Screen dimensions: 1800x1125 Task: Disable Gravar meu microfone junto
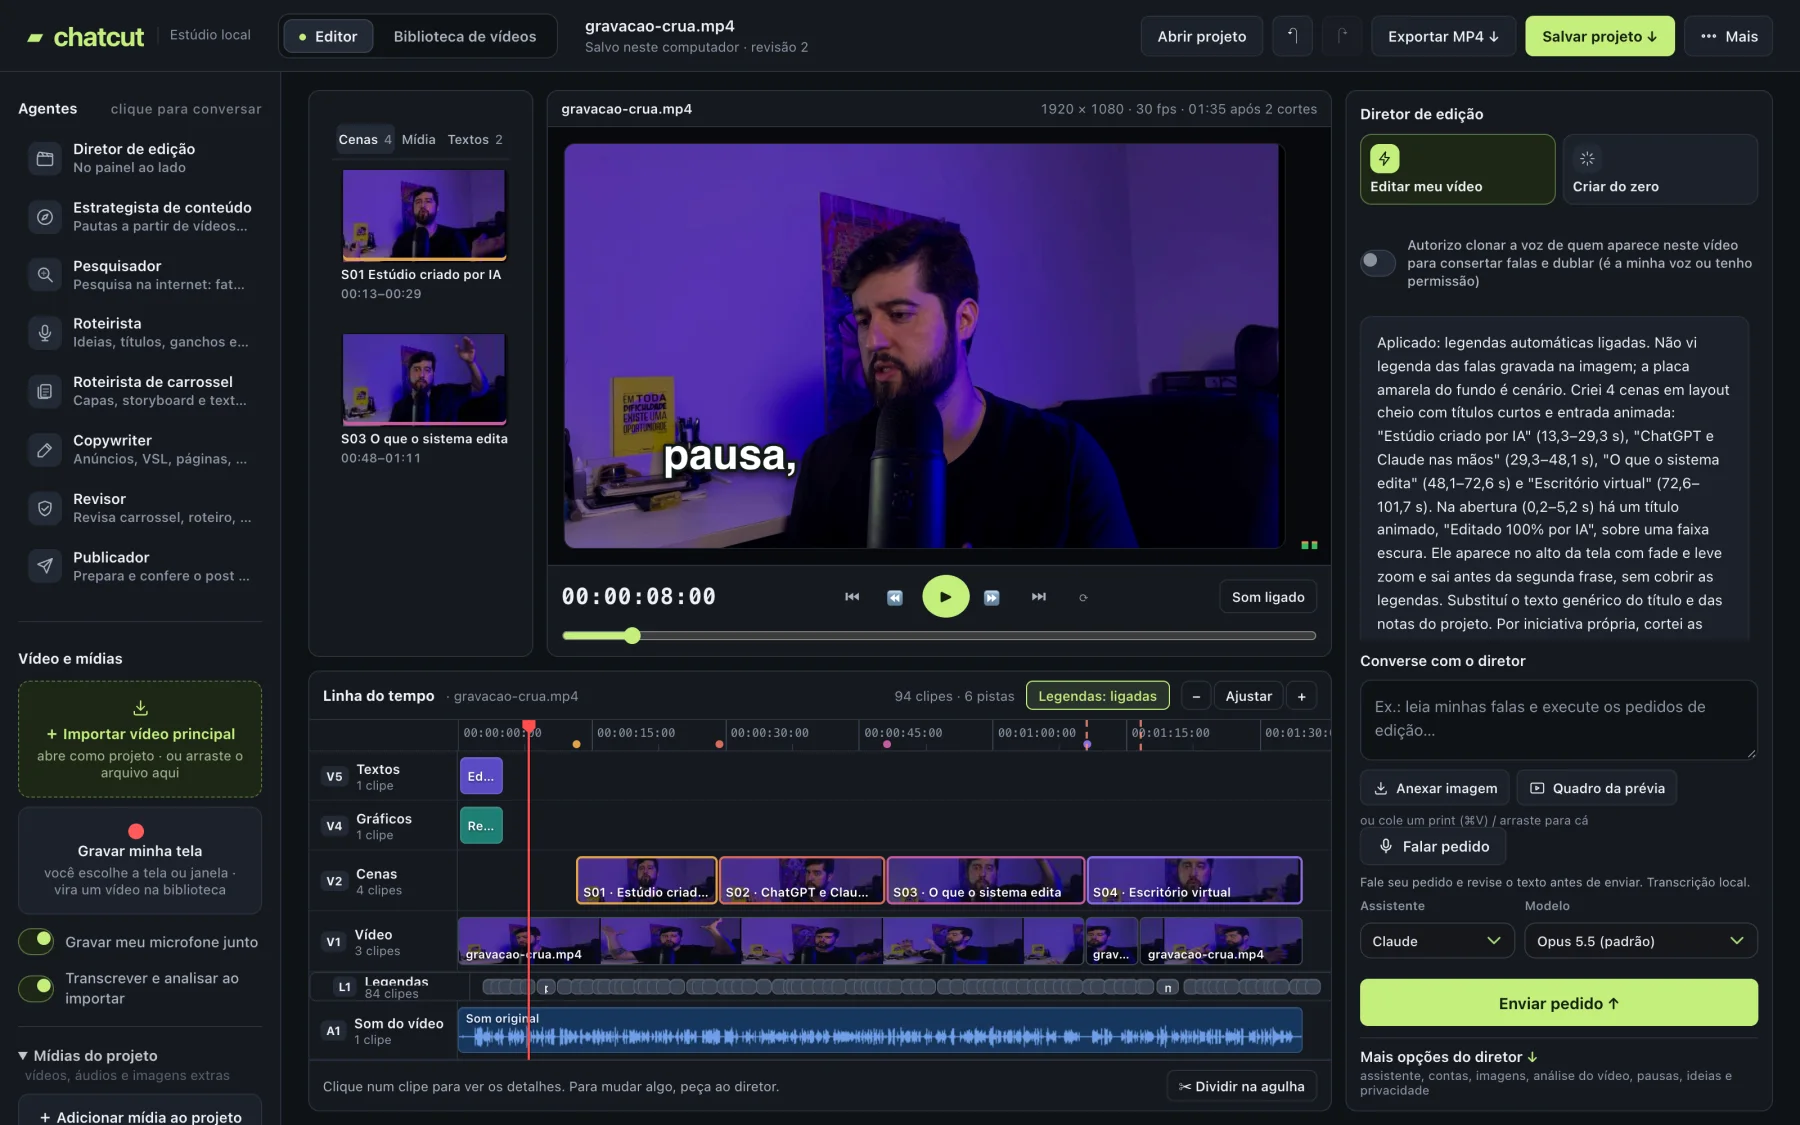tap(37, 941)
